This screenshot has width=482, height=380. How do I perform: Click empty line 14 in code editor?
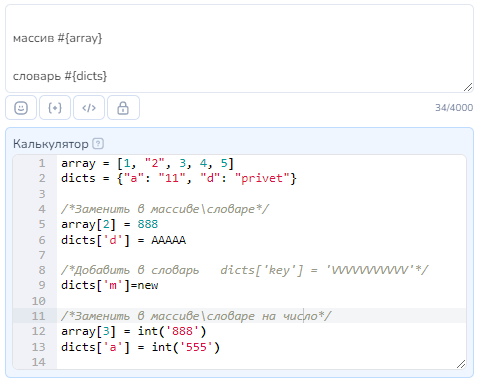point(261,362)
